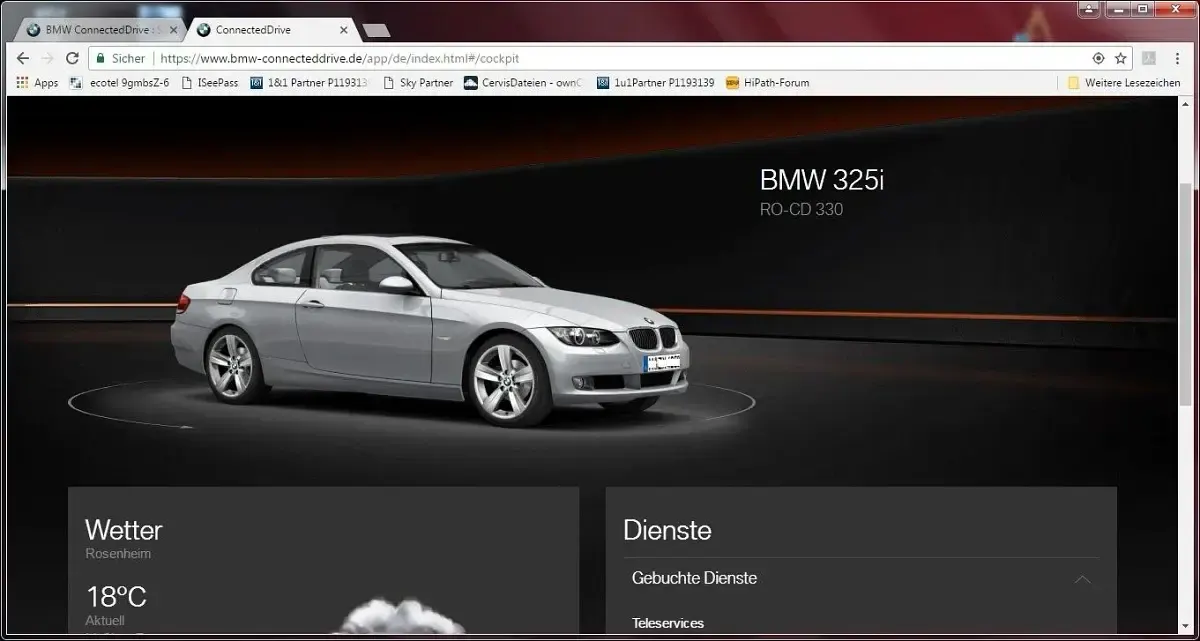Go back using the browser back arrow
Viewport: 1200px width, 641px height.
[23, 58]
